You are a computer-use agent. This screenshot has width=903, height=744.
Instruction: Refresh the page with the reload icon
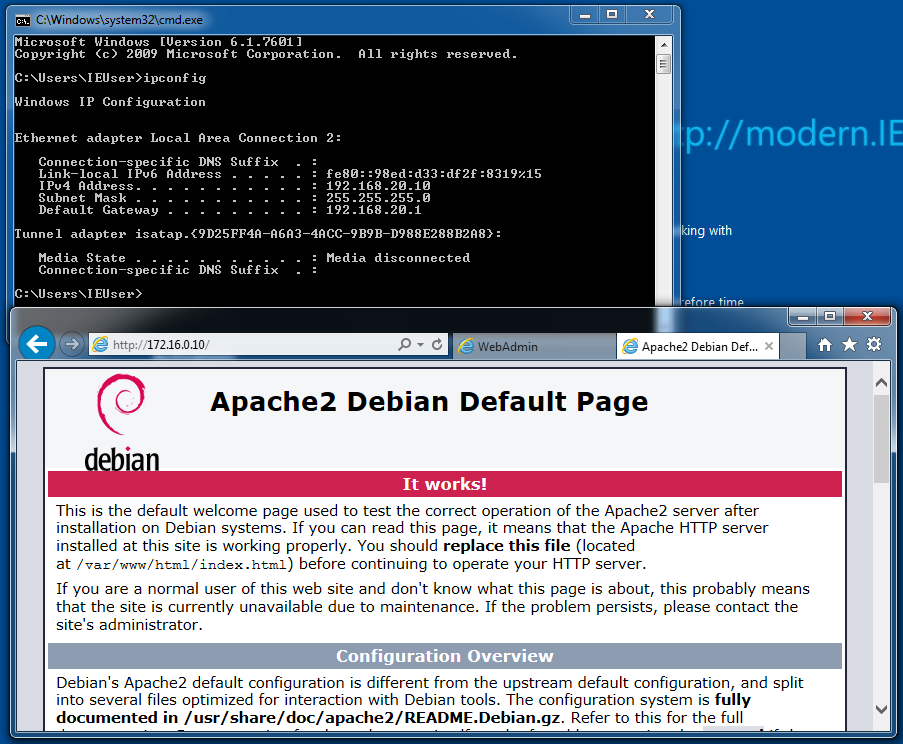[x=437, y=345]
